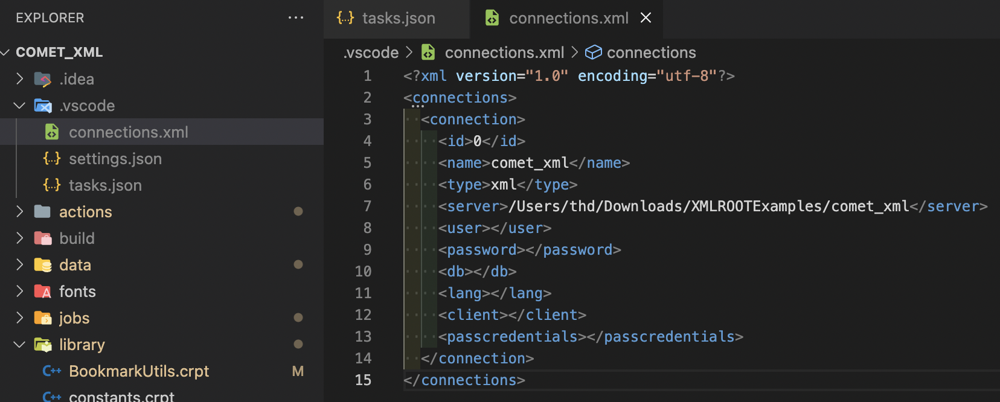Click the client tag on line 12
The width and height of the screenshot is (1000, 402).
click(x=473, y=315)
